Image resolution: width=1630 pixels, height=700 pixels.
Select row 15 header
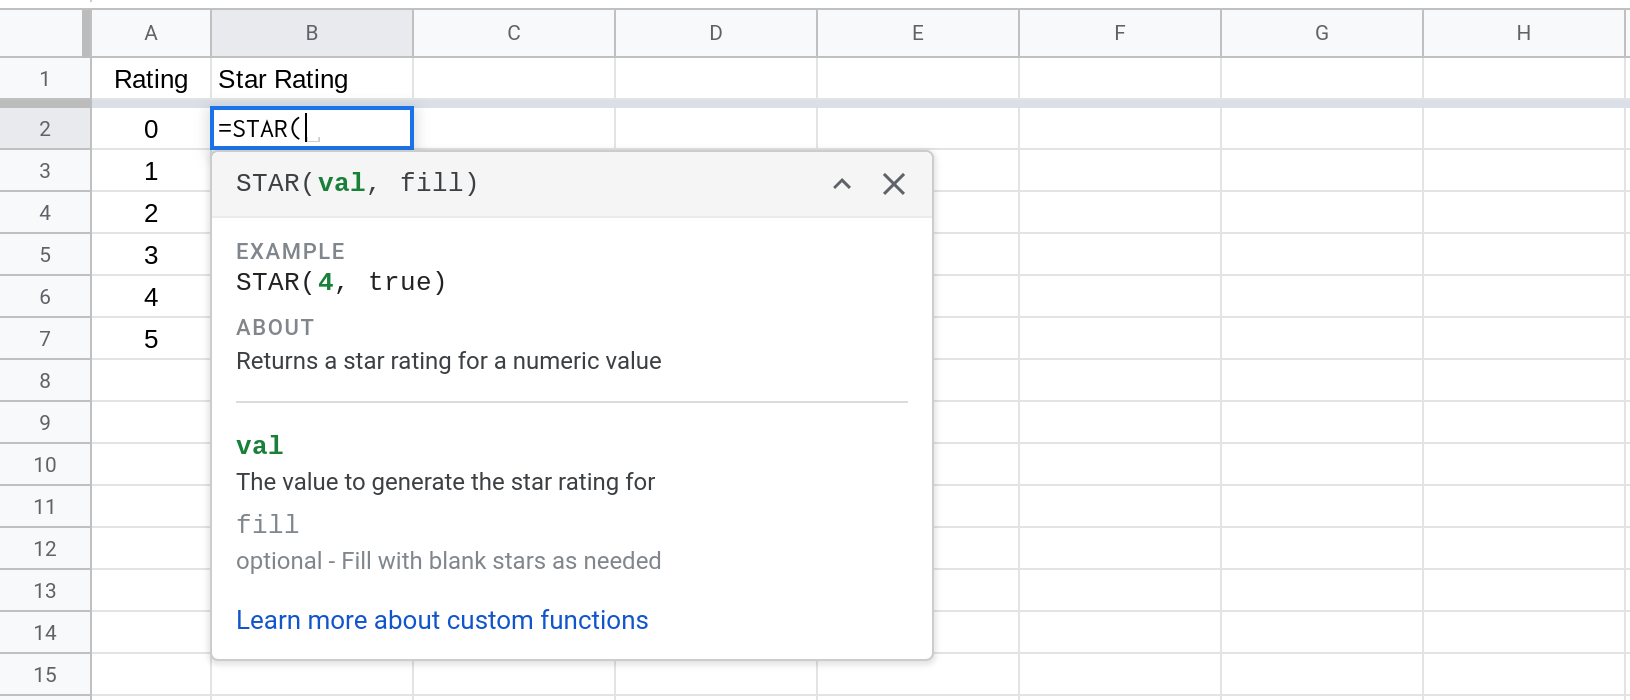(45, 675)
